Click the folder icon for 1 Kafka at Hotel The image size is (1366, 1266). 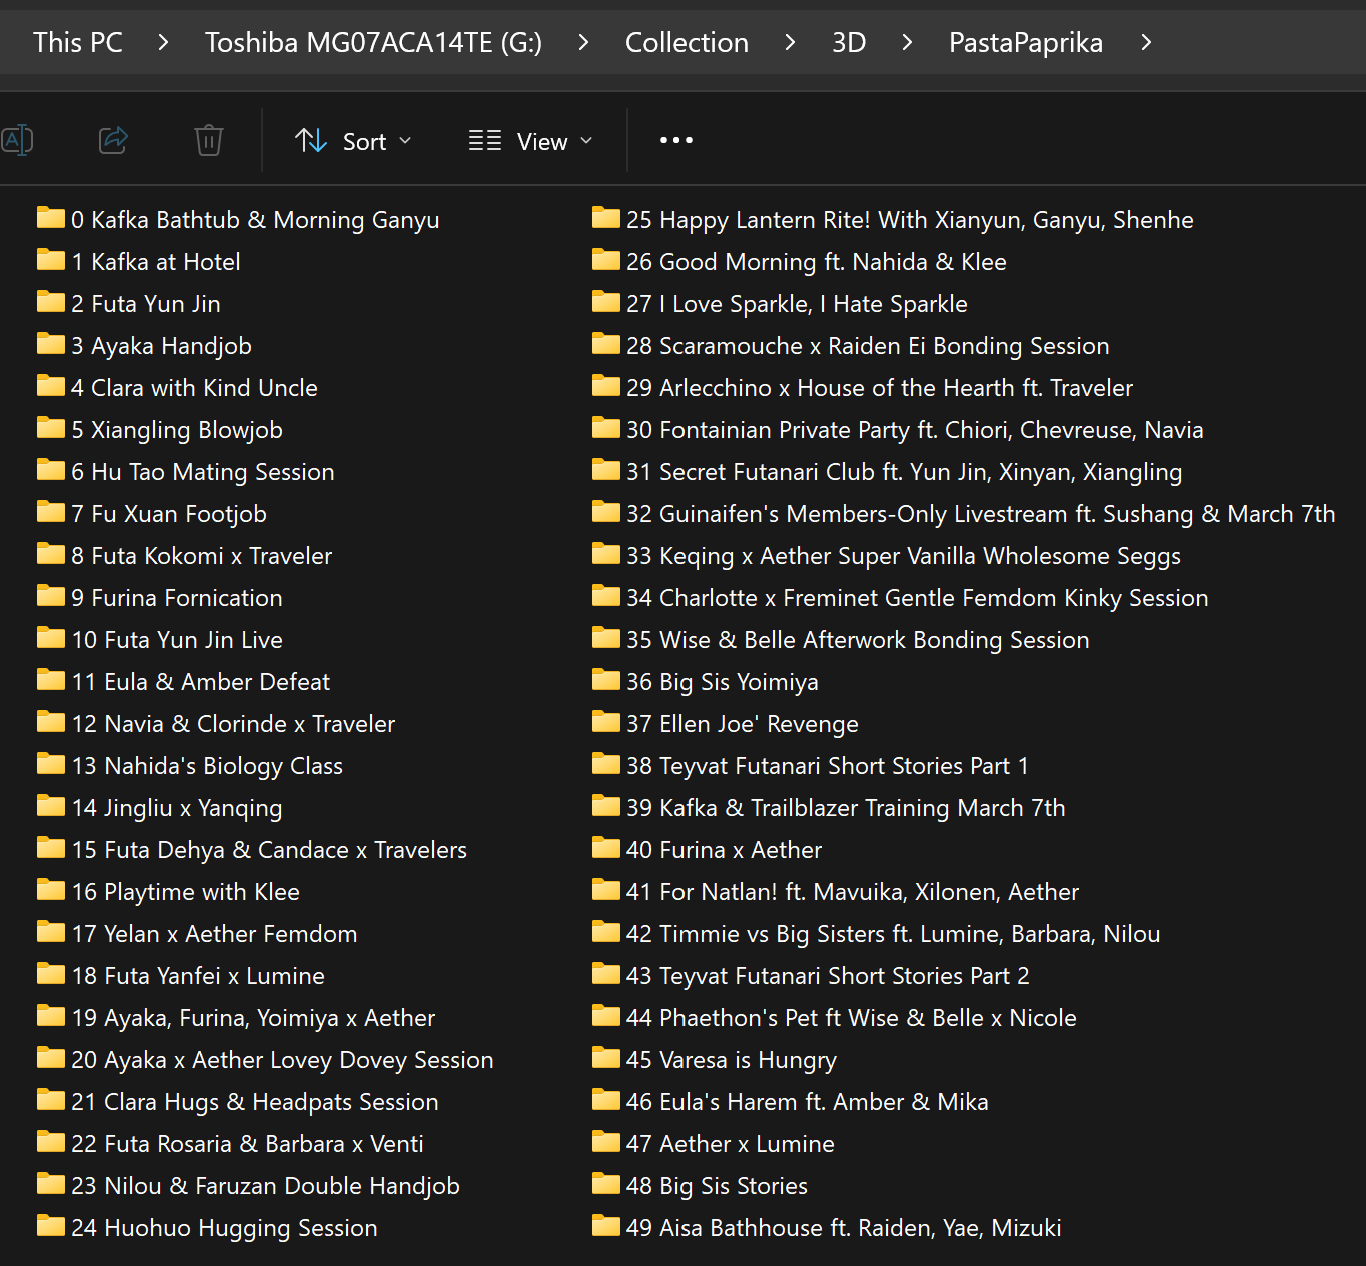pyautogui.click(x=51, y=261)
